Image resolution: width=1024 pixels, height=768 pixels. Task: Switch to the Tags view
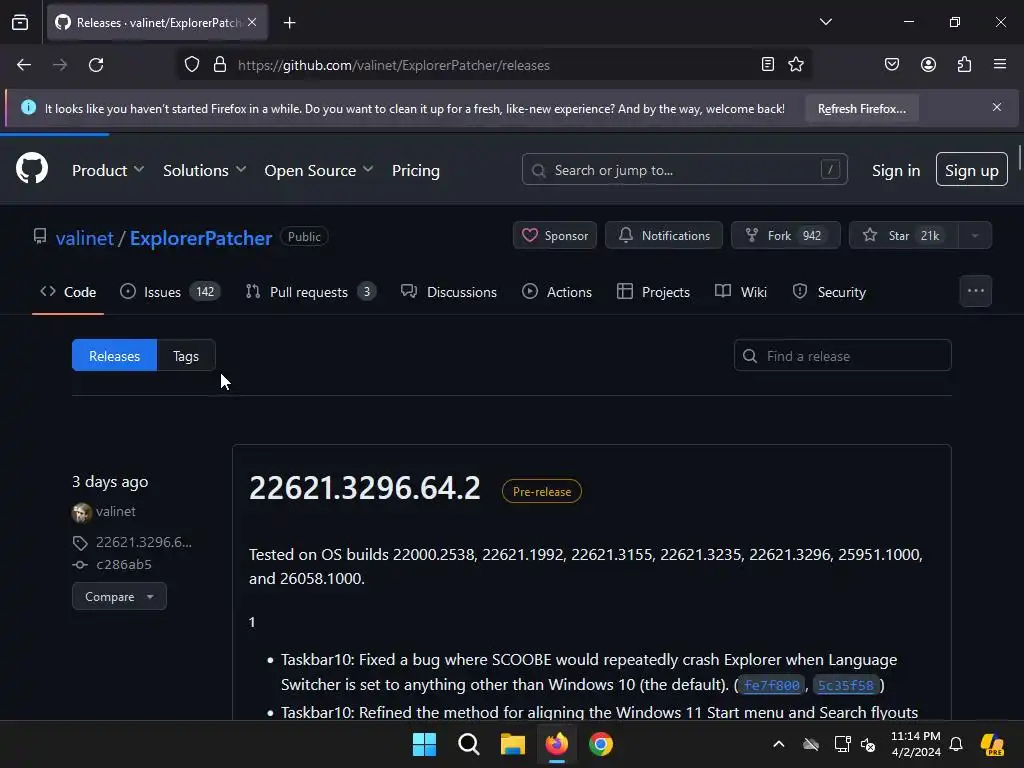point(186,355)
